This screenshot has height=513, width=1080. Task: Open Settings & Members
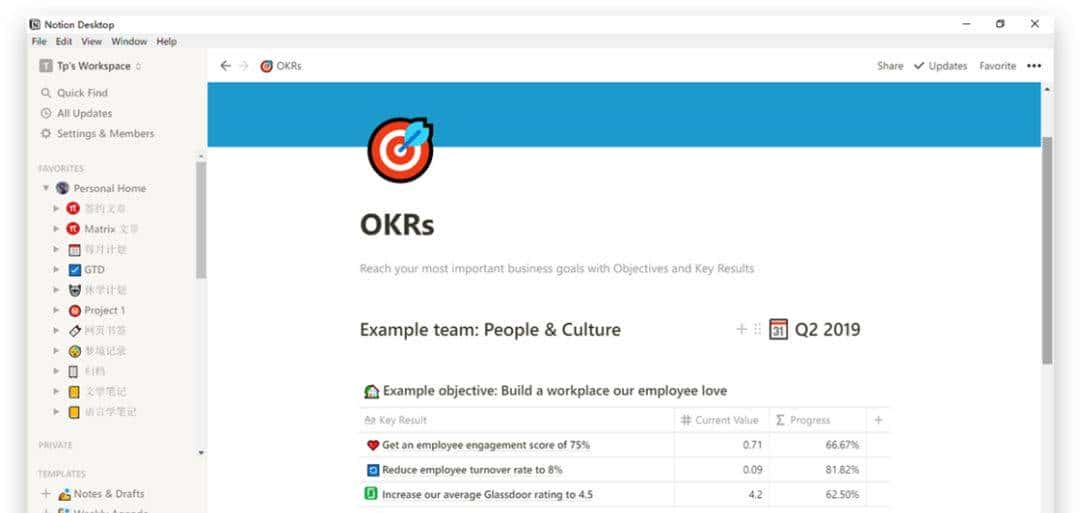105,134
